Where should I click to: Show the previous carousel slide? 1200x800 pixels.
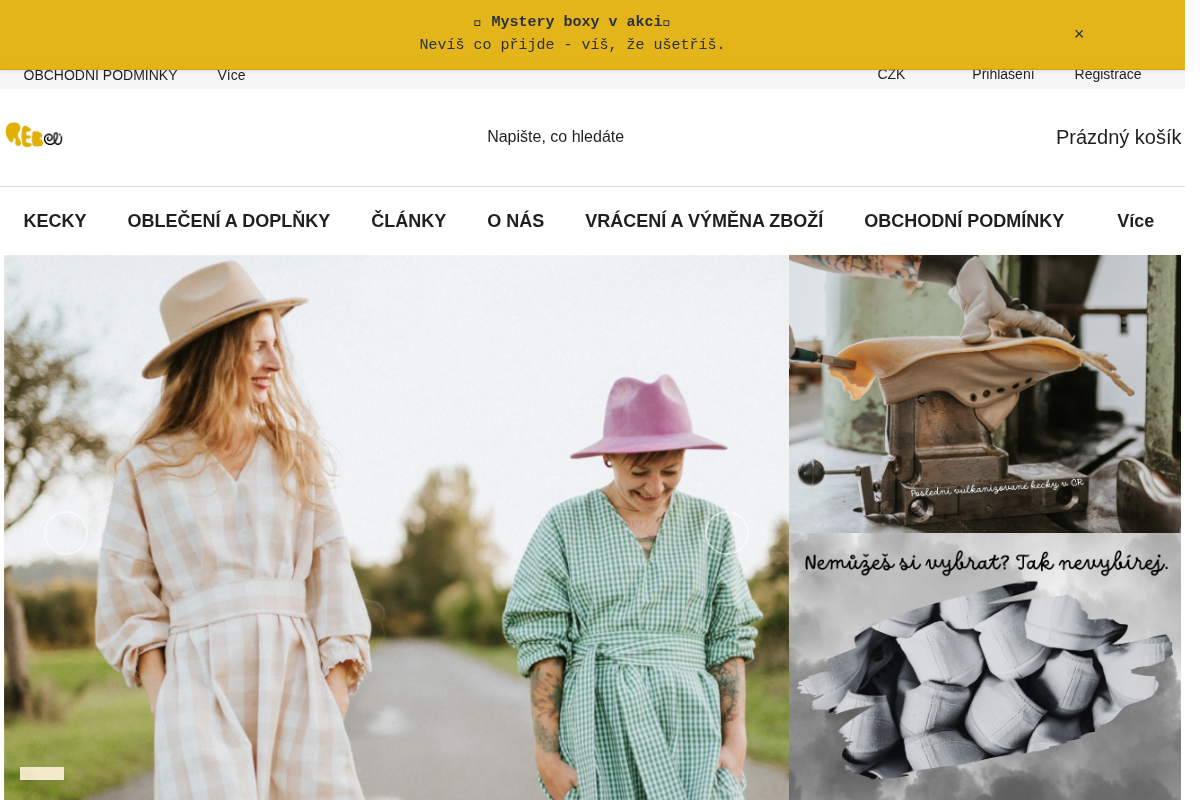(x=66, y=533)
